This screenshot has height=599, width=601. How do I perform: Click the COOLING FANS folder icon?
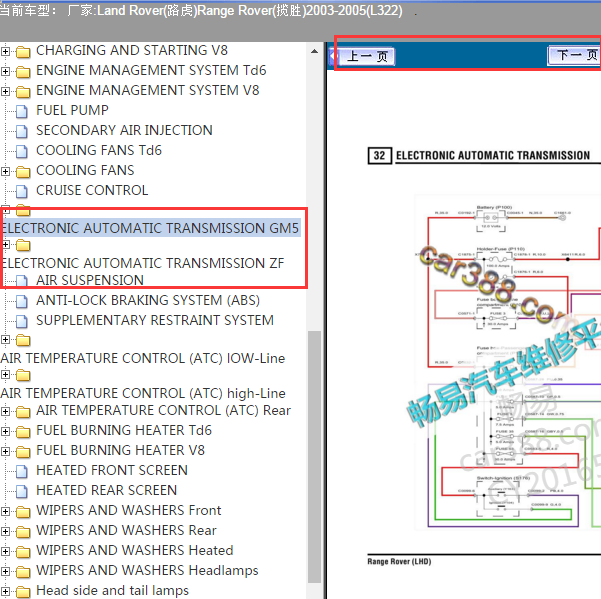pos(23,171)
